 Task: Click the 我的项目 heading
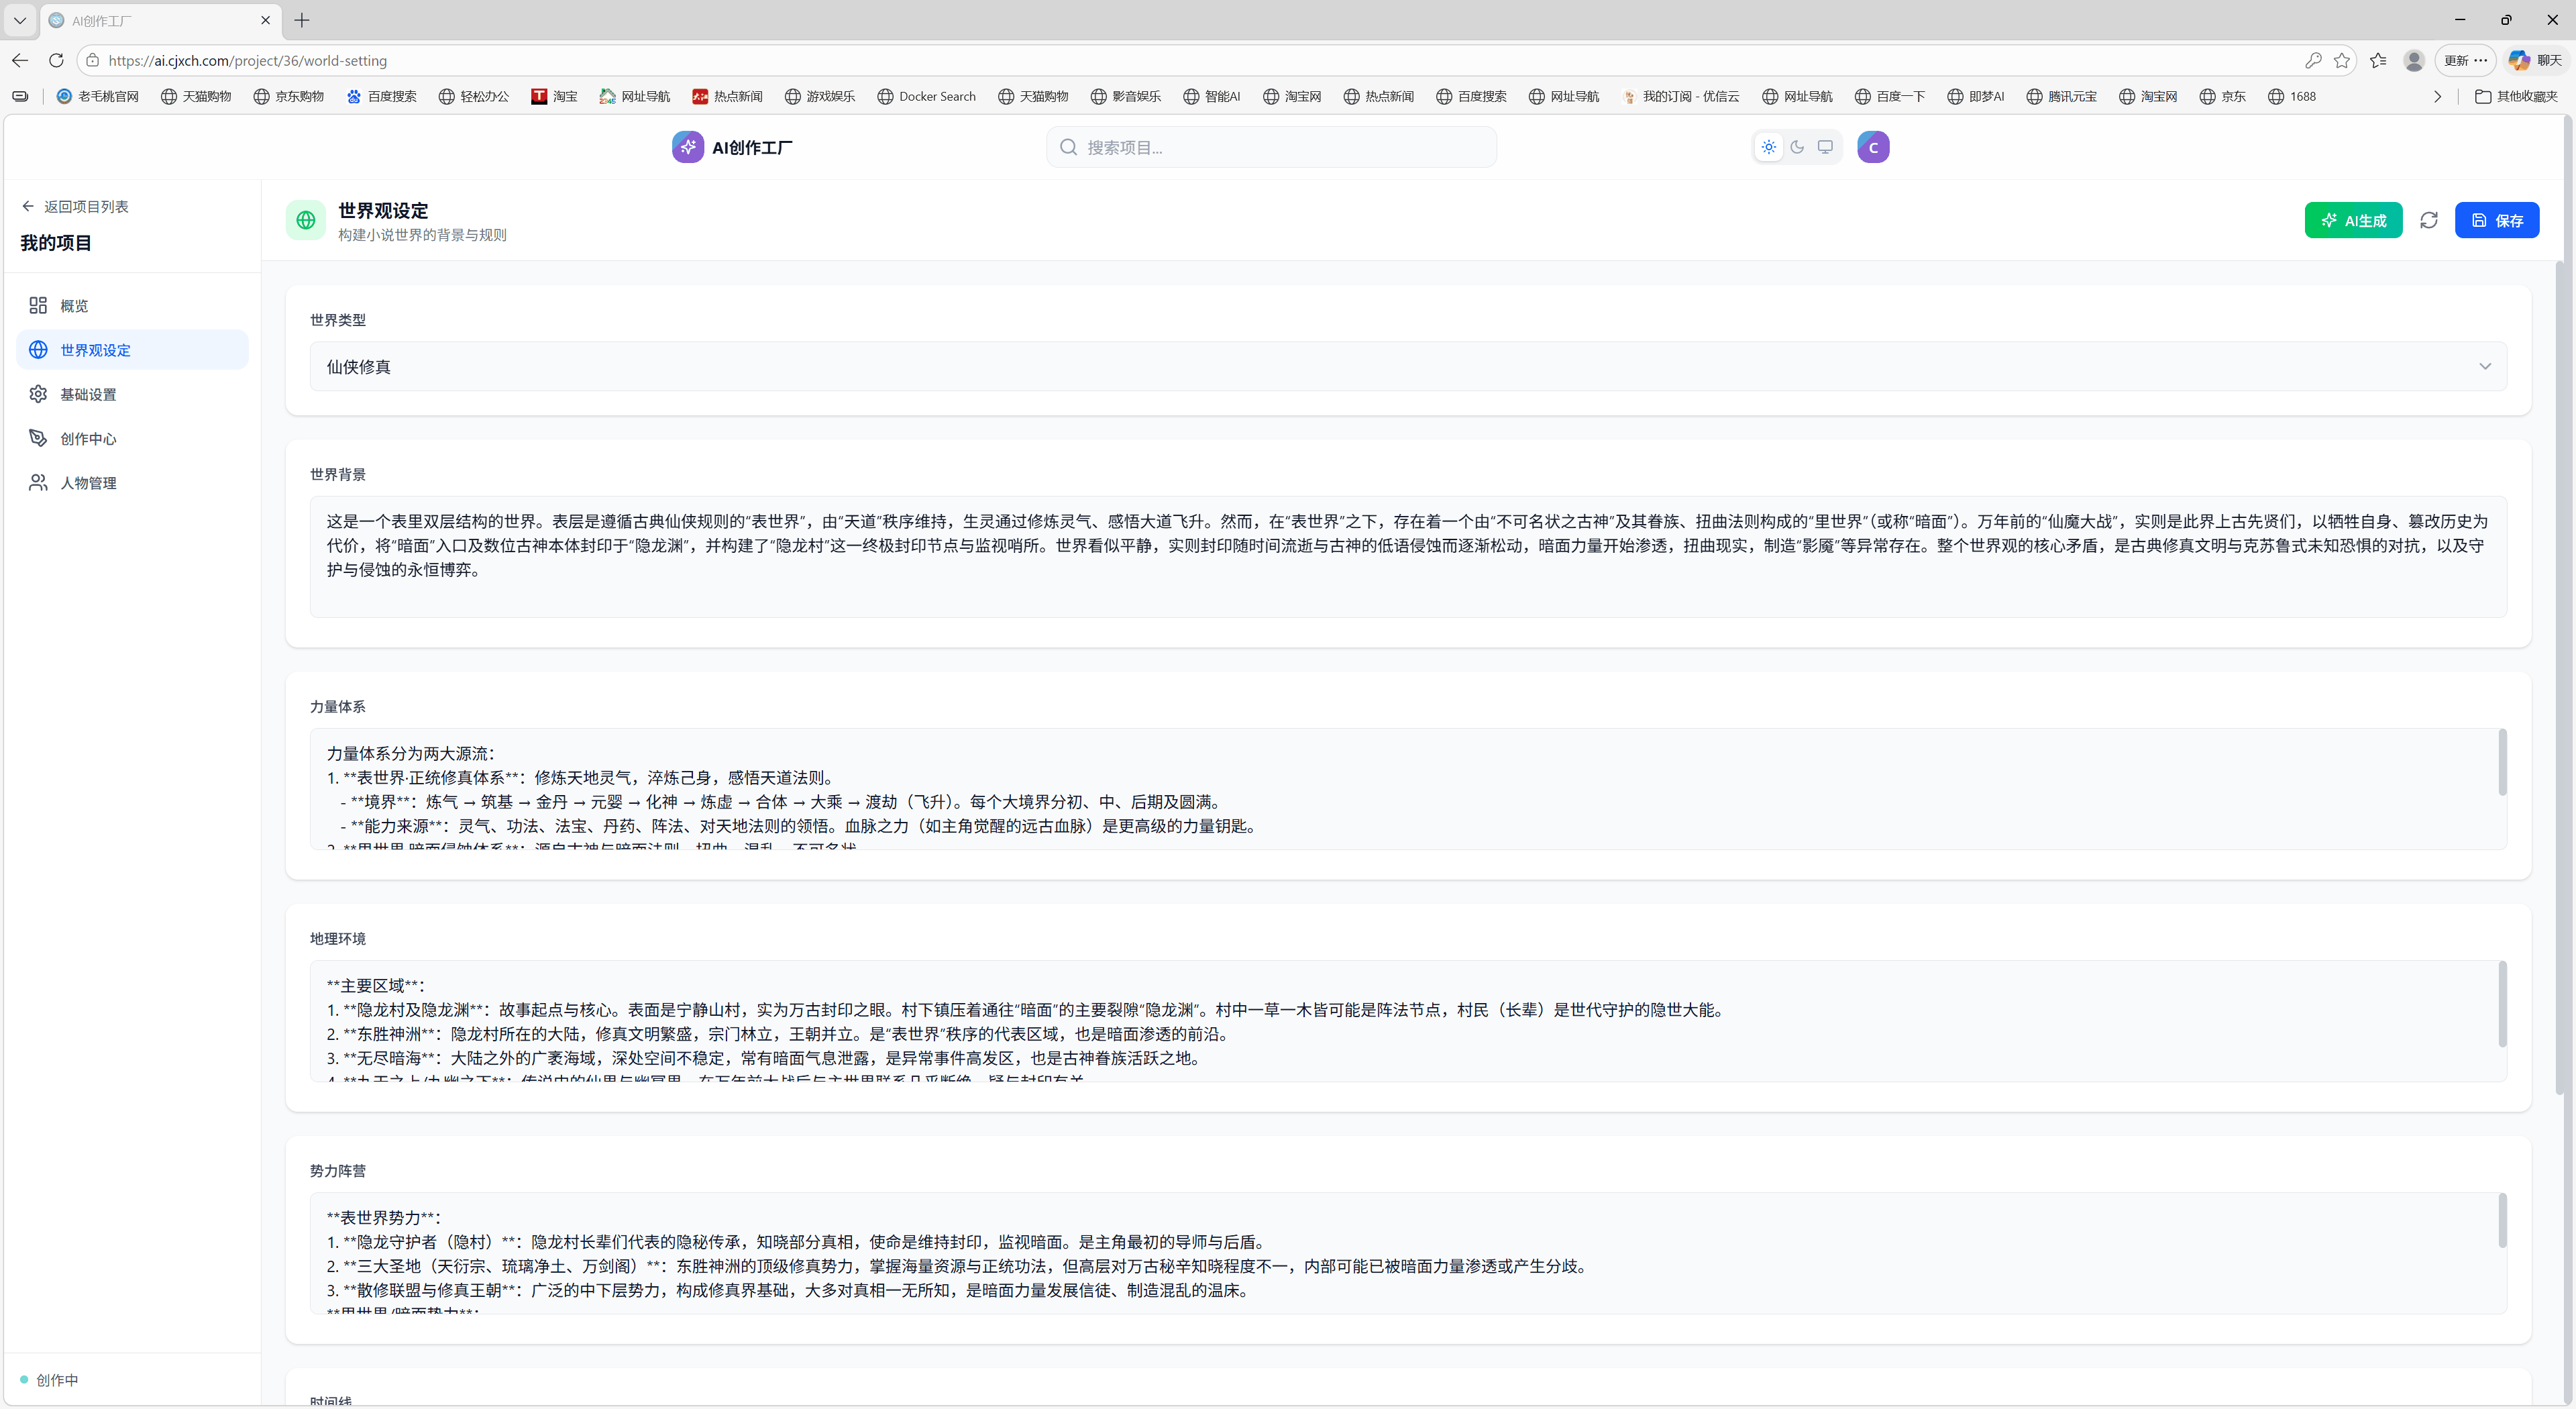pos(56,243)
